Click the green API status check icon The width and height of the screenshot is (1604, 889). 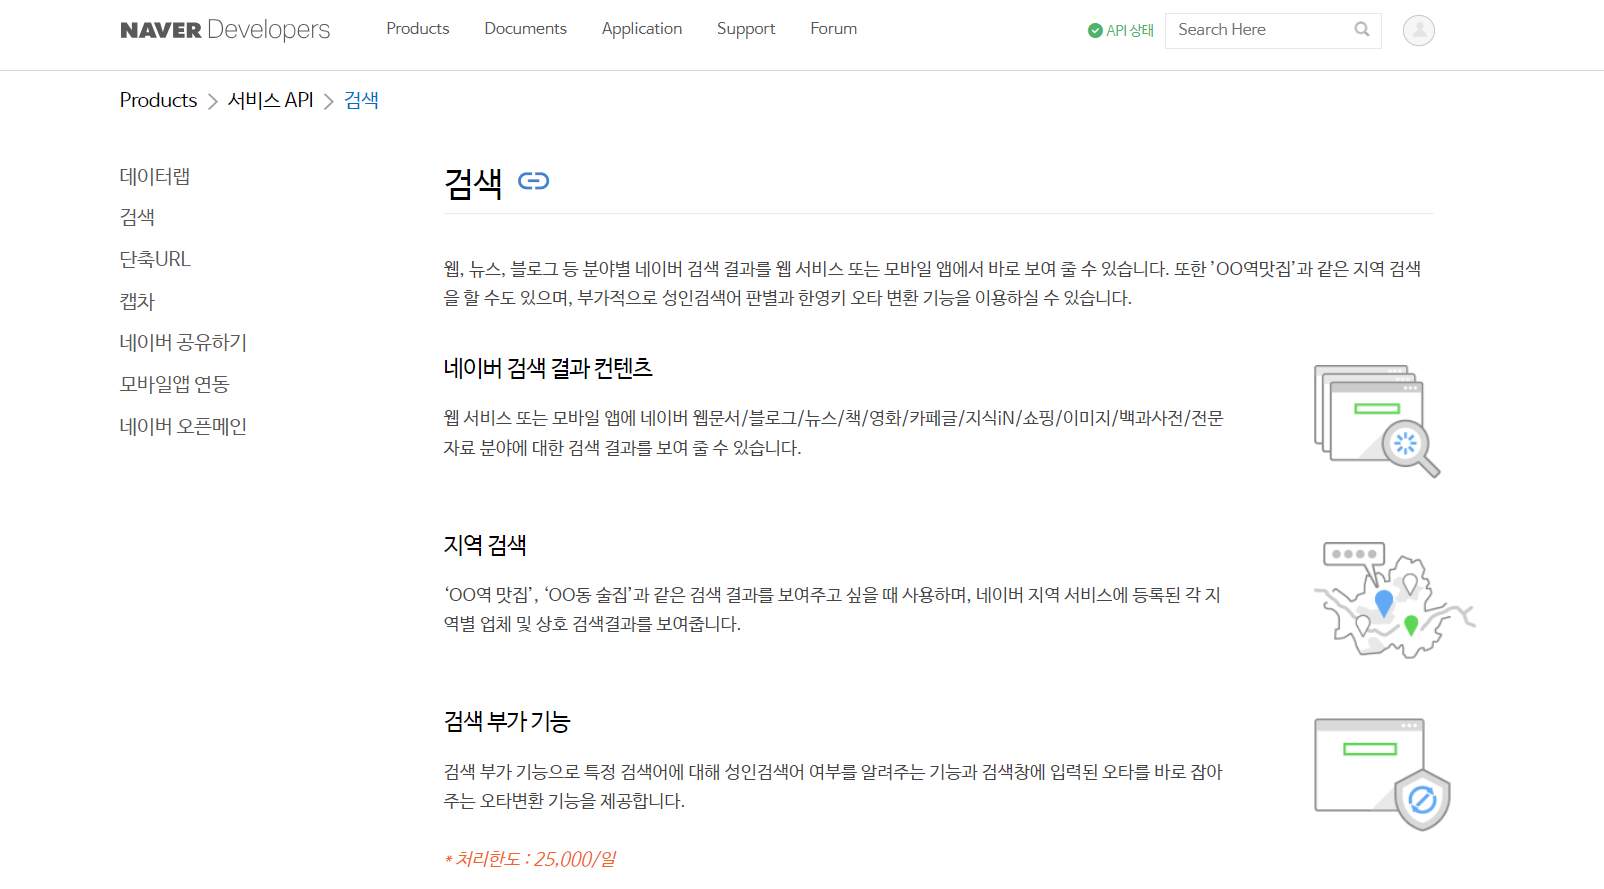coord(1095,31)
